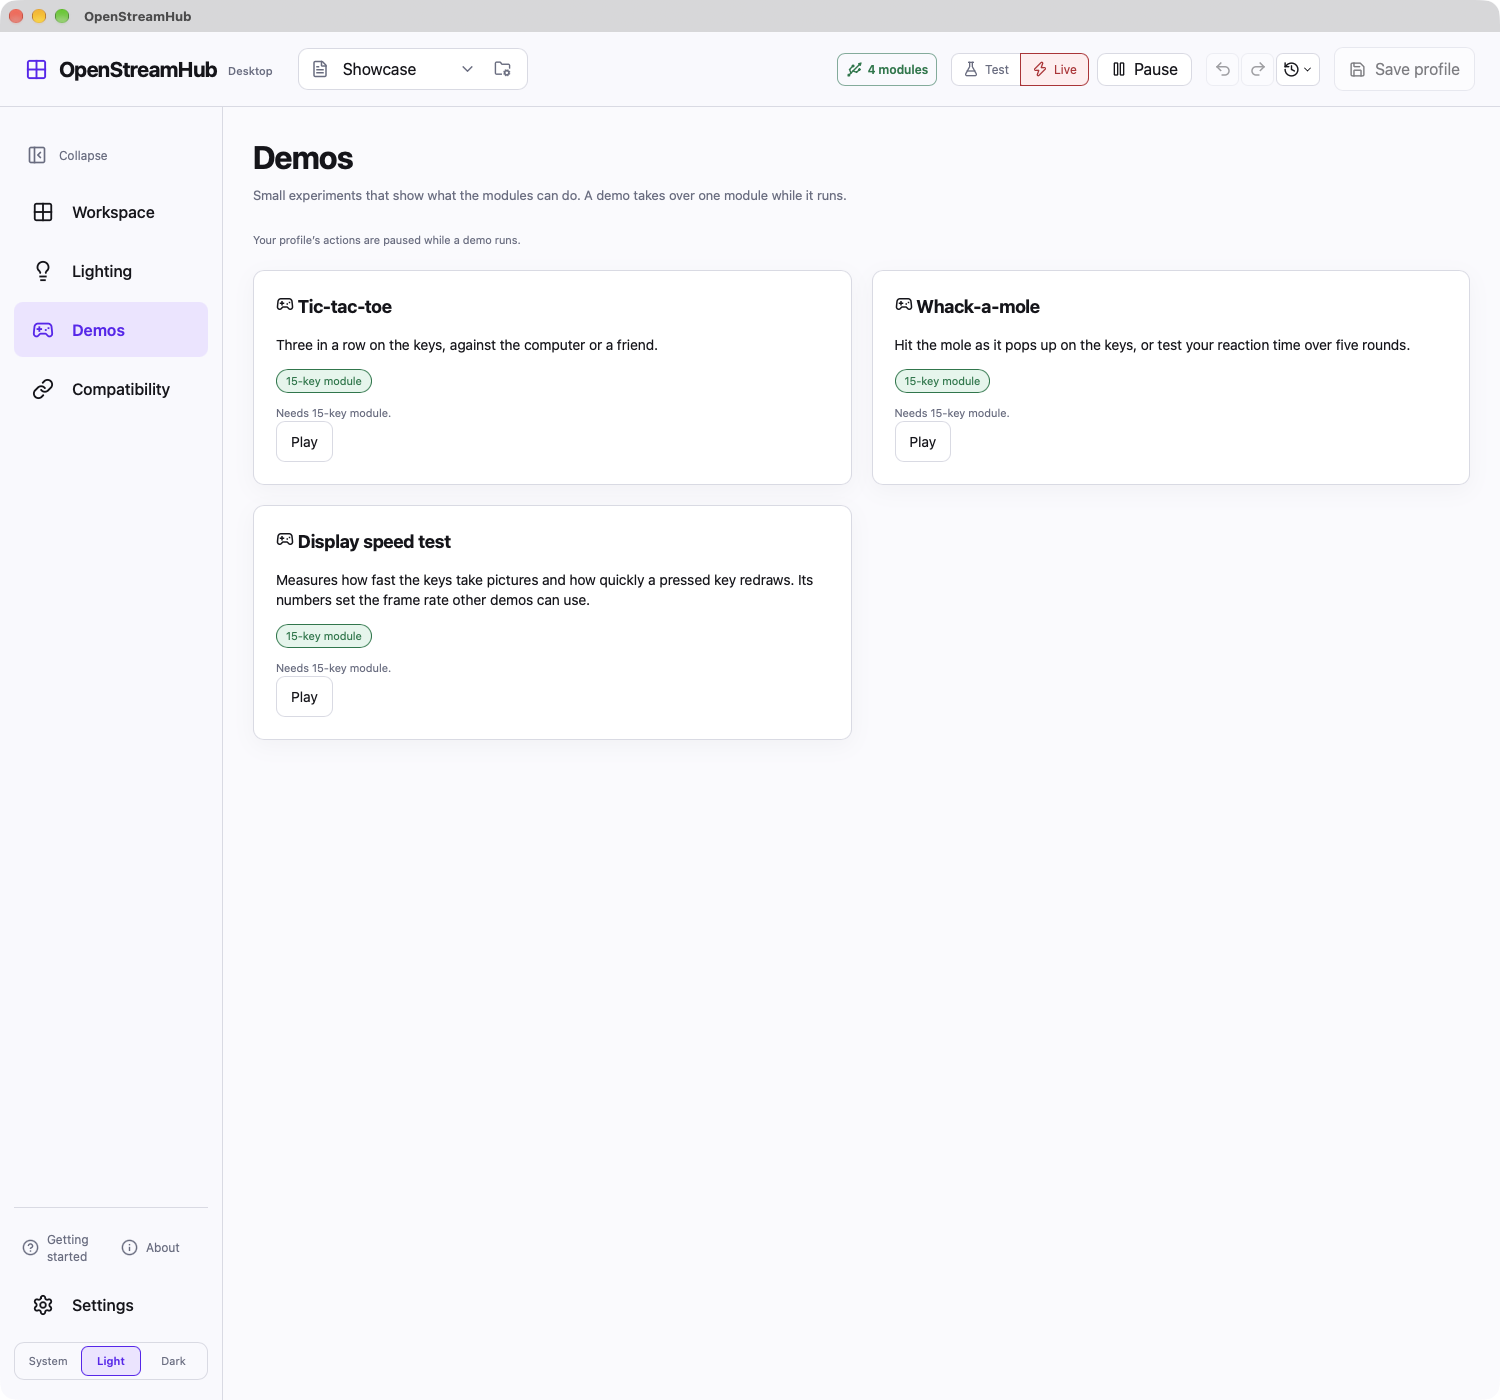Click the undo arrow icon
The width and height of the screenshot is (1500, 1400).
point(1222,69)
